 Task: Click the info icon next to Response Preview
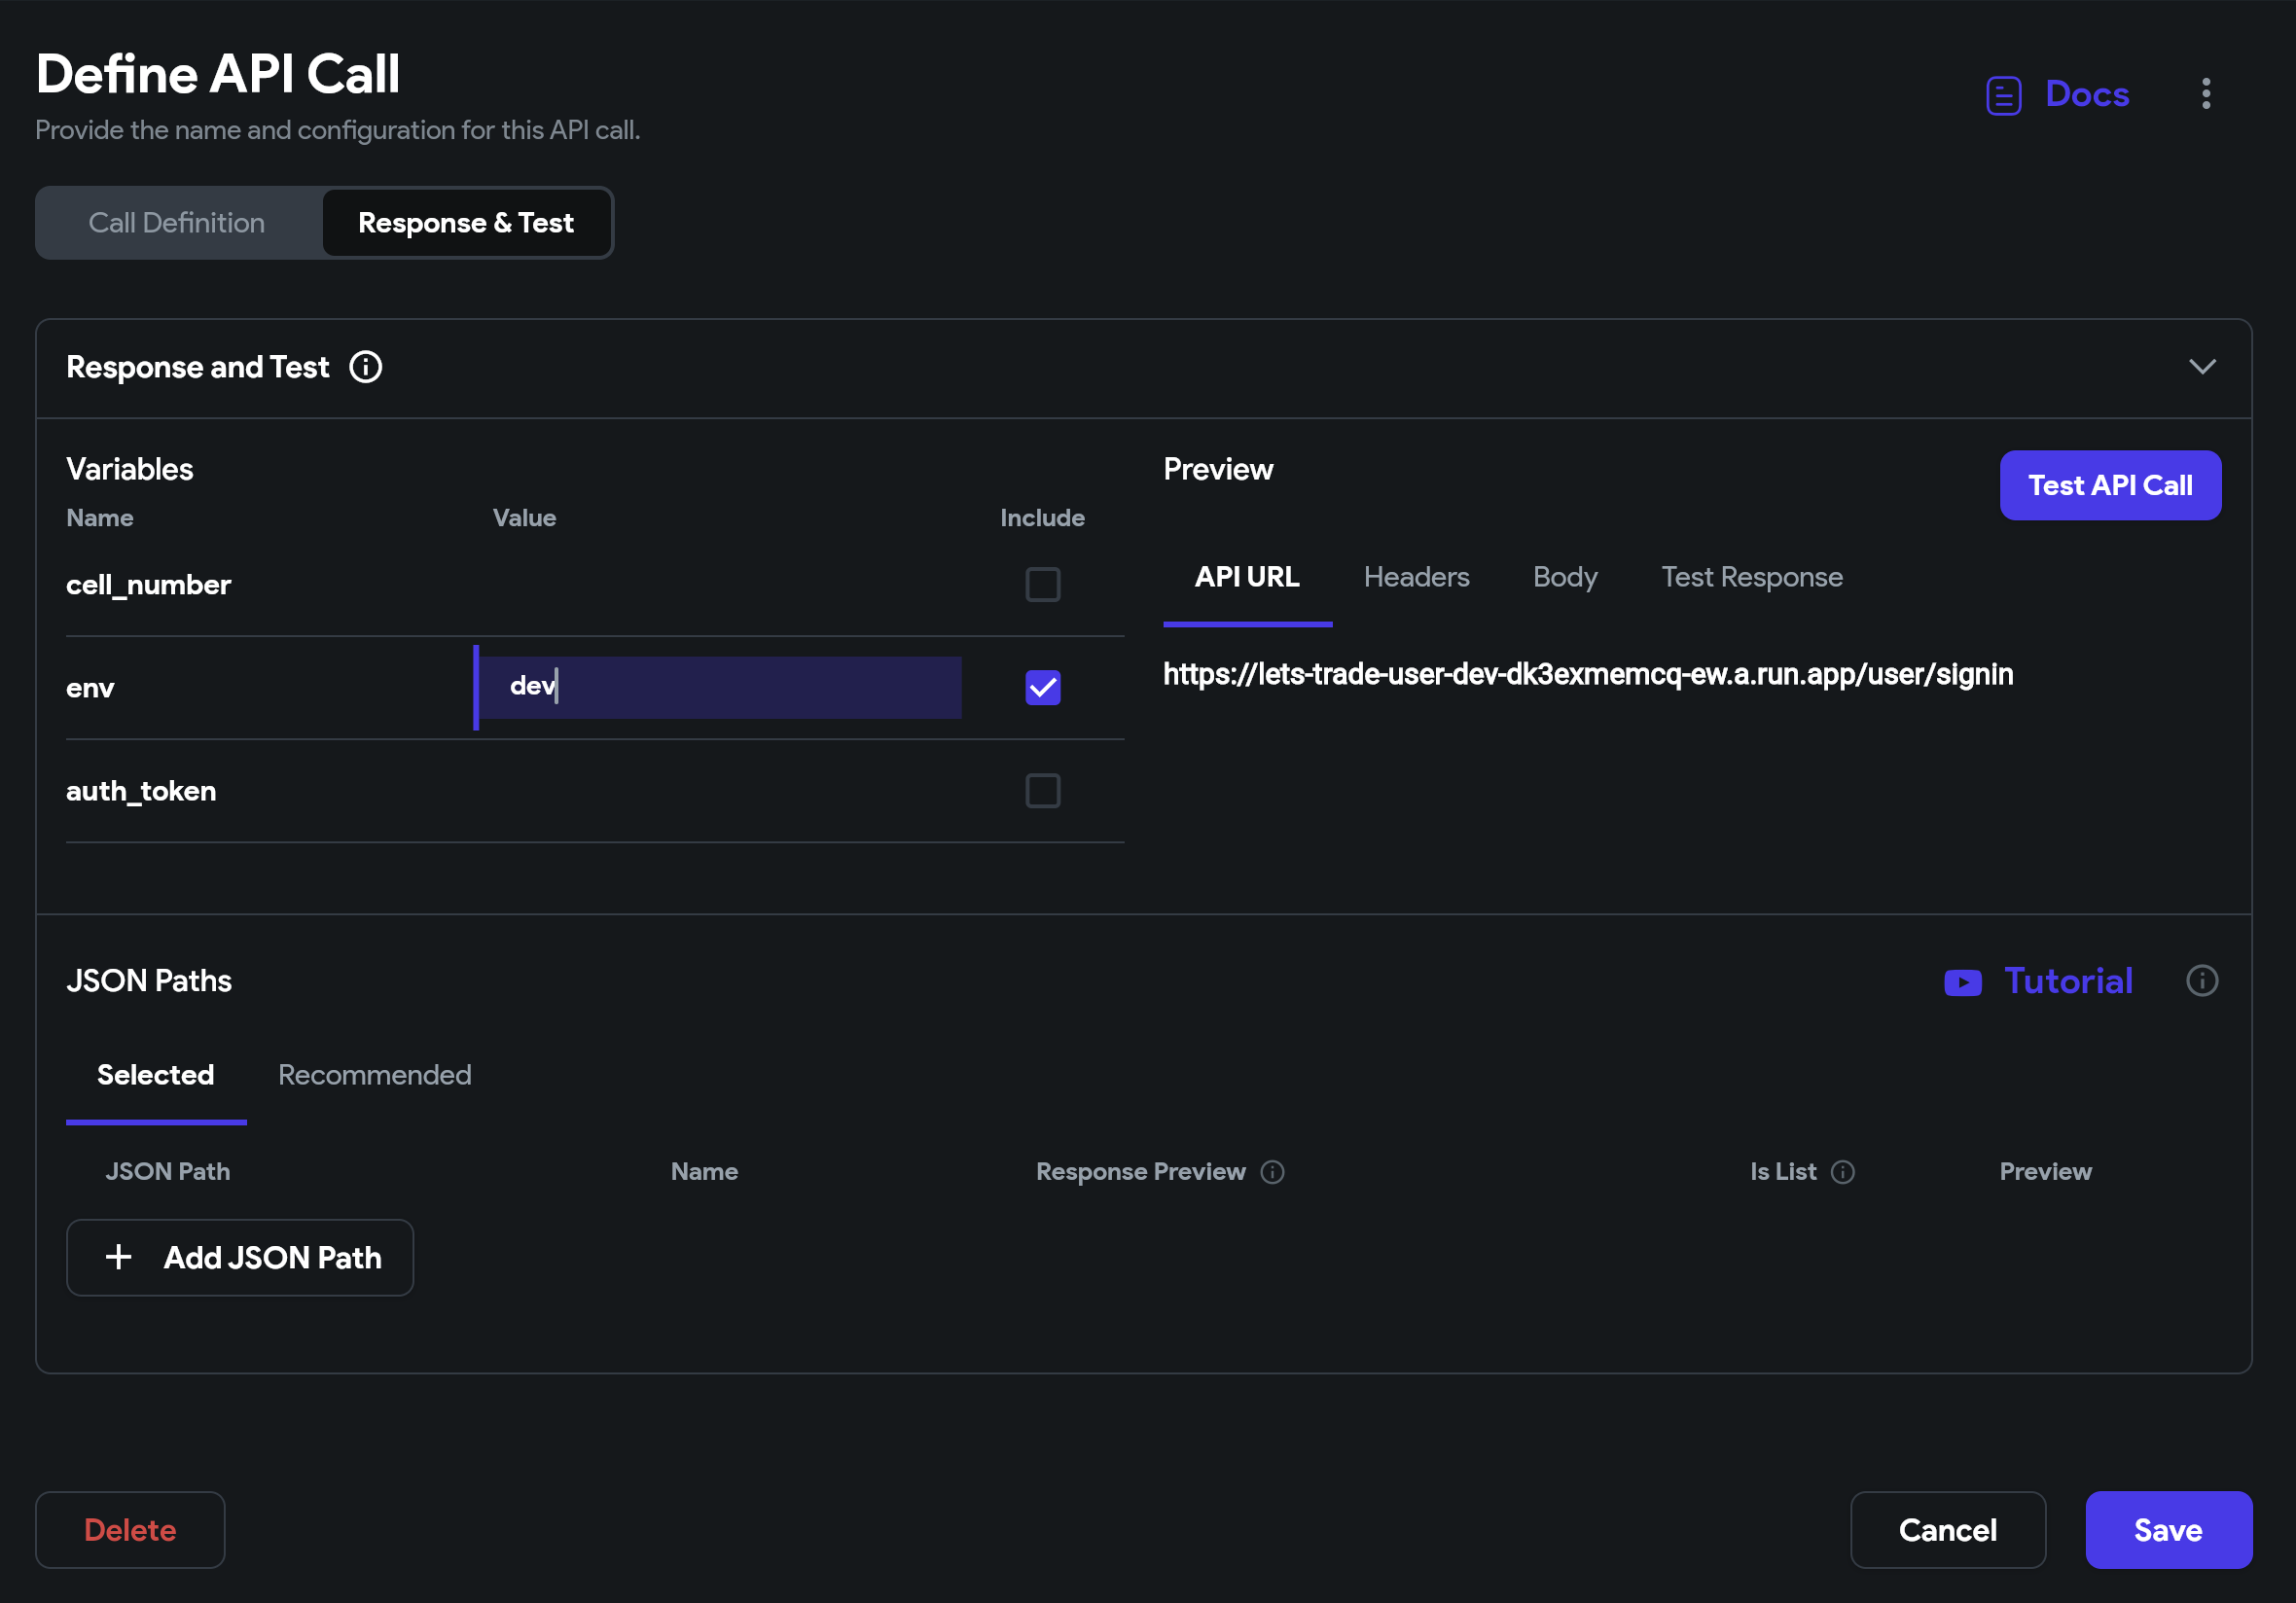click(x=1272, y=1172)
